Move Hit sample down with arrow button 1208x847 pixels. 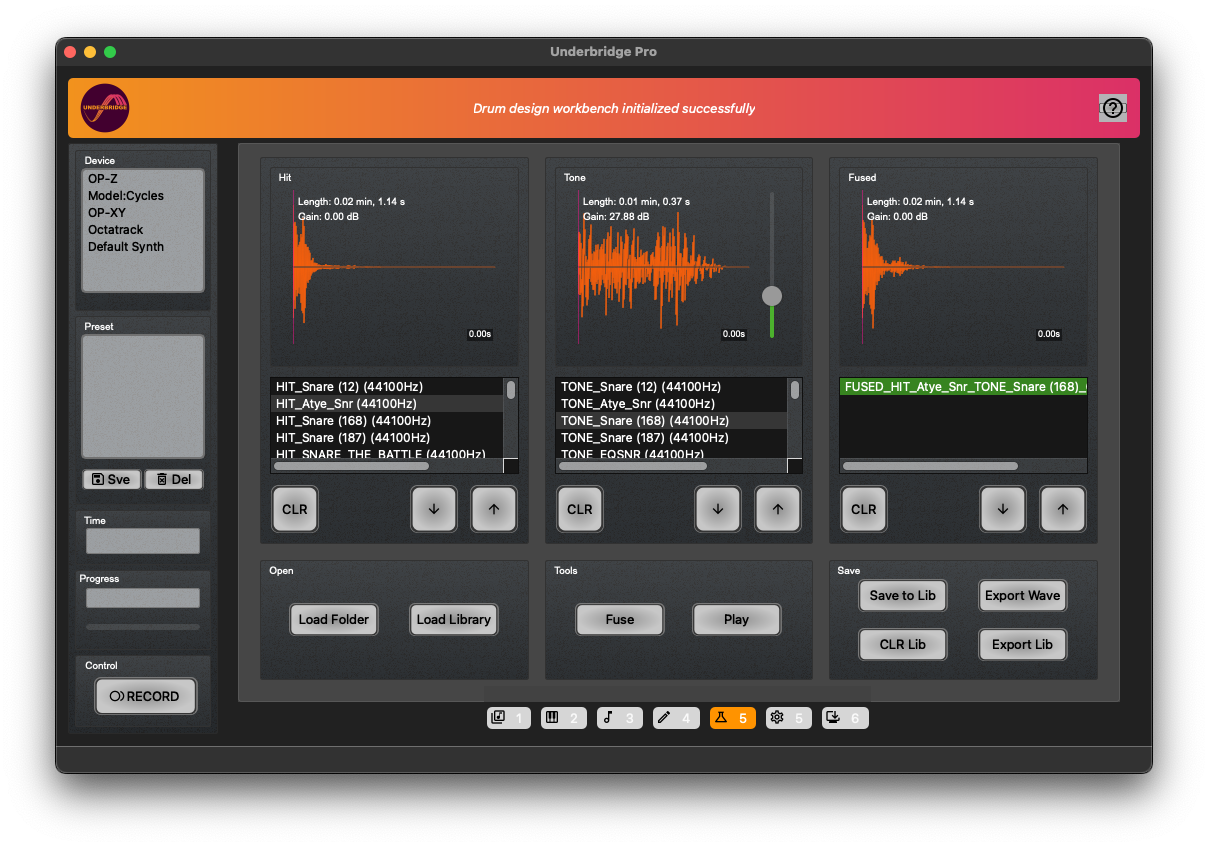pos(434,509)
